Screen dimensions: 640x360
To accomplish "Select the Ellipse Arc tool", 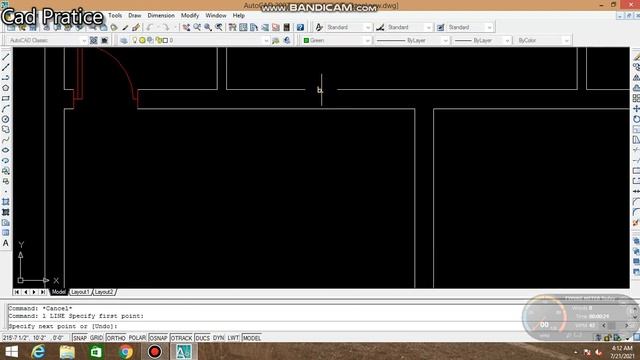I will click(x=6, y=161).
